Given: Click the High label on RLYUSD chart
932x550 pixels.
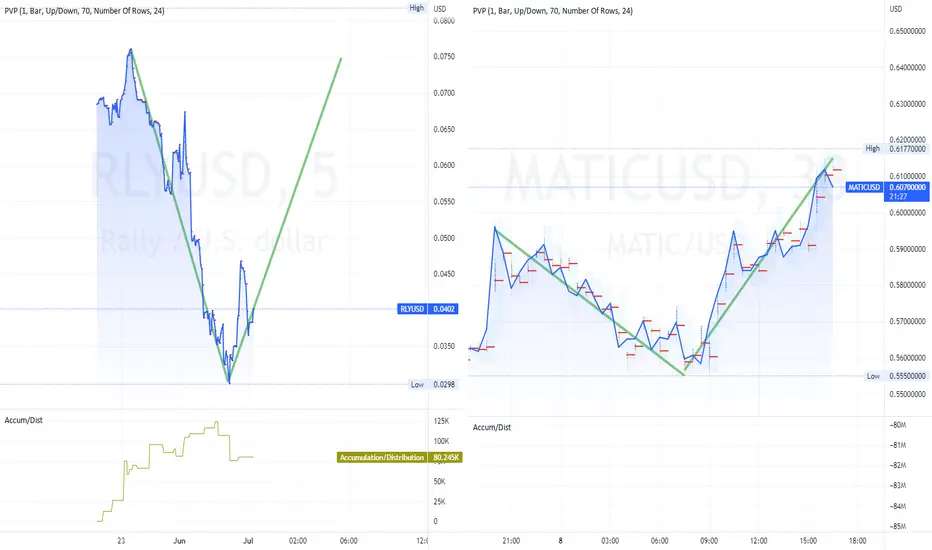Looking at the screenshot, I should [x=417, y=8].
